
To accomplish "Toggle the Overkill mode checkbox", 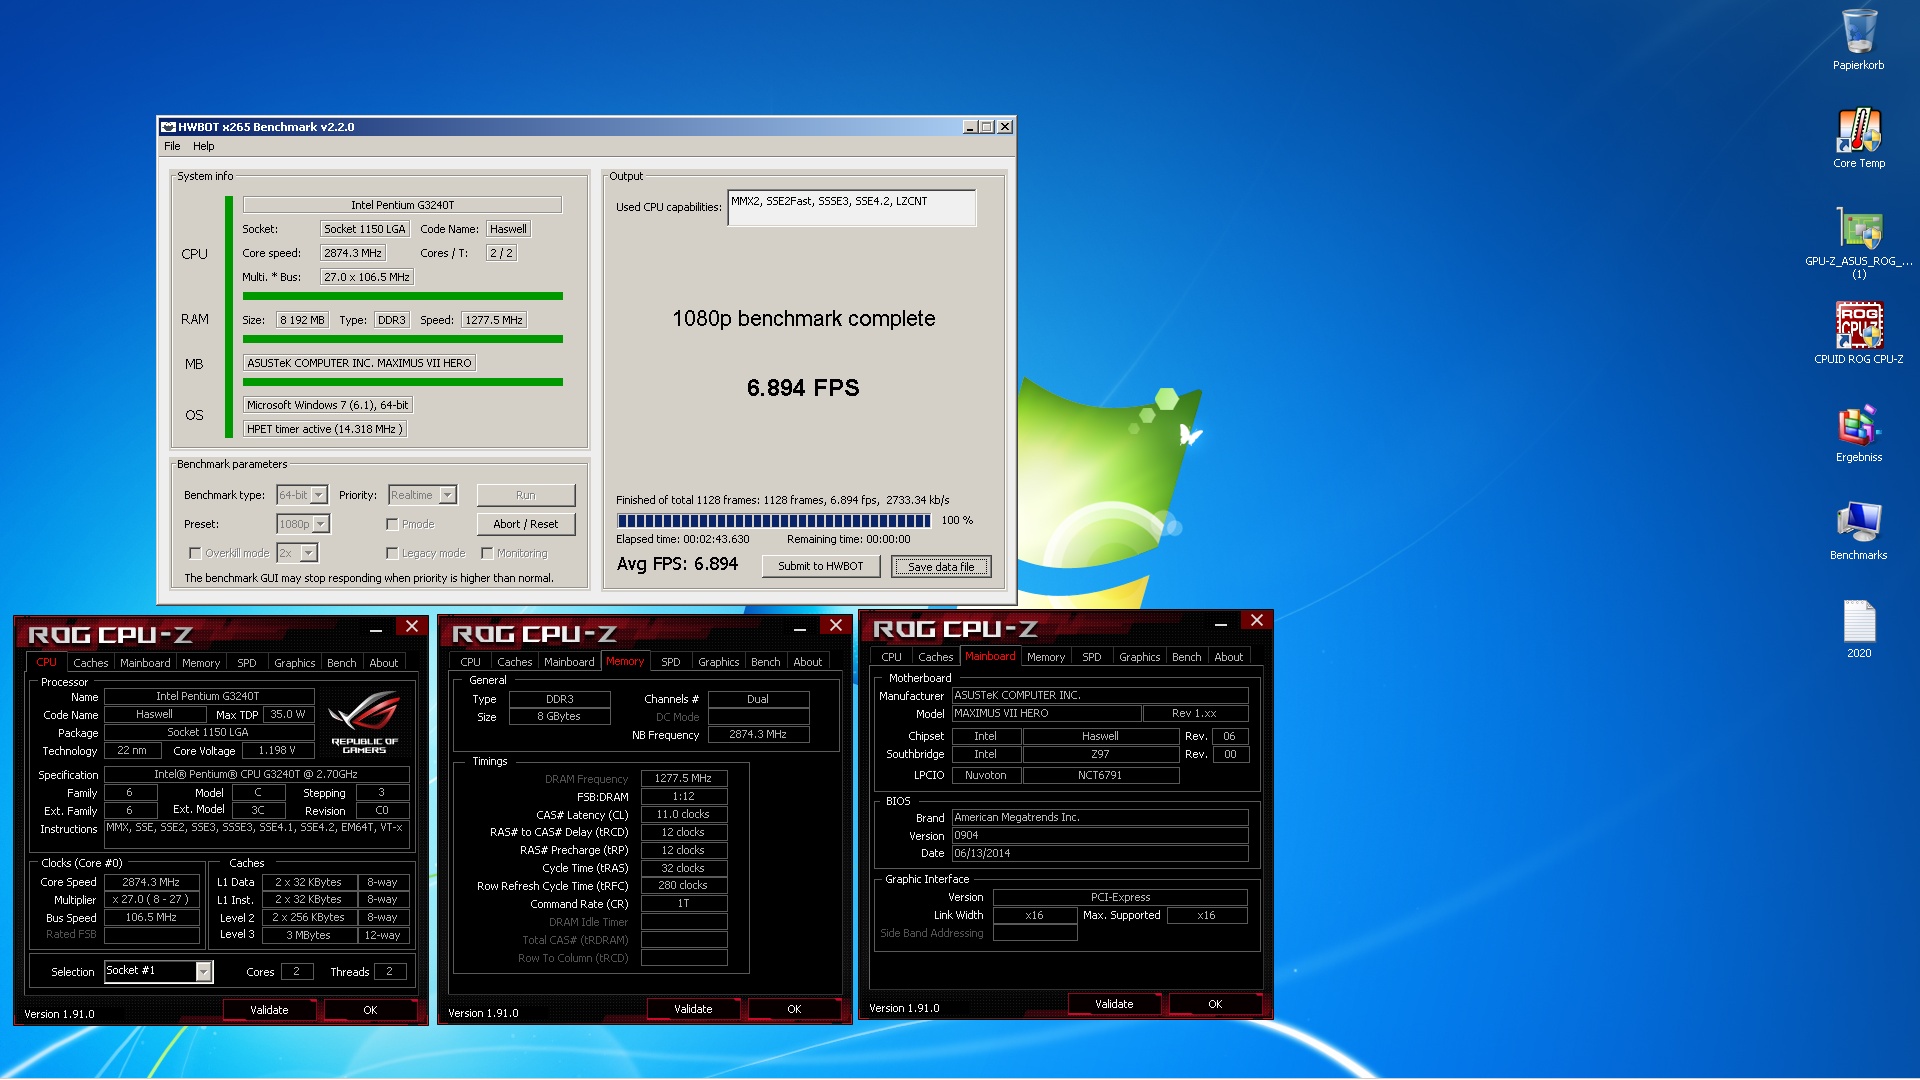I will (x=195, y=553).
